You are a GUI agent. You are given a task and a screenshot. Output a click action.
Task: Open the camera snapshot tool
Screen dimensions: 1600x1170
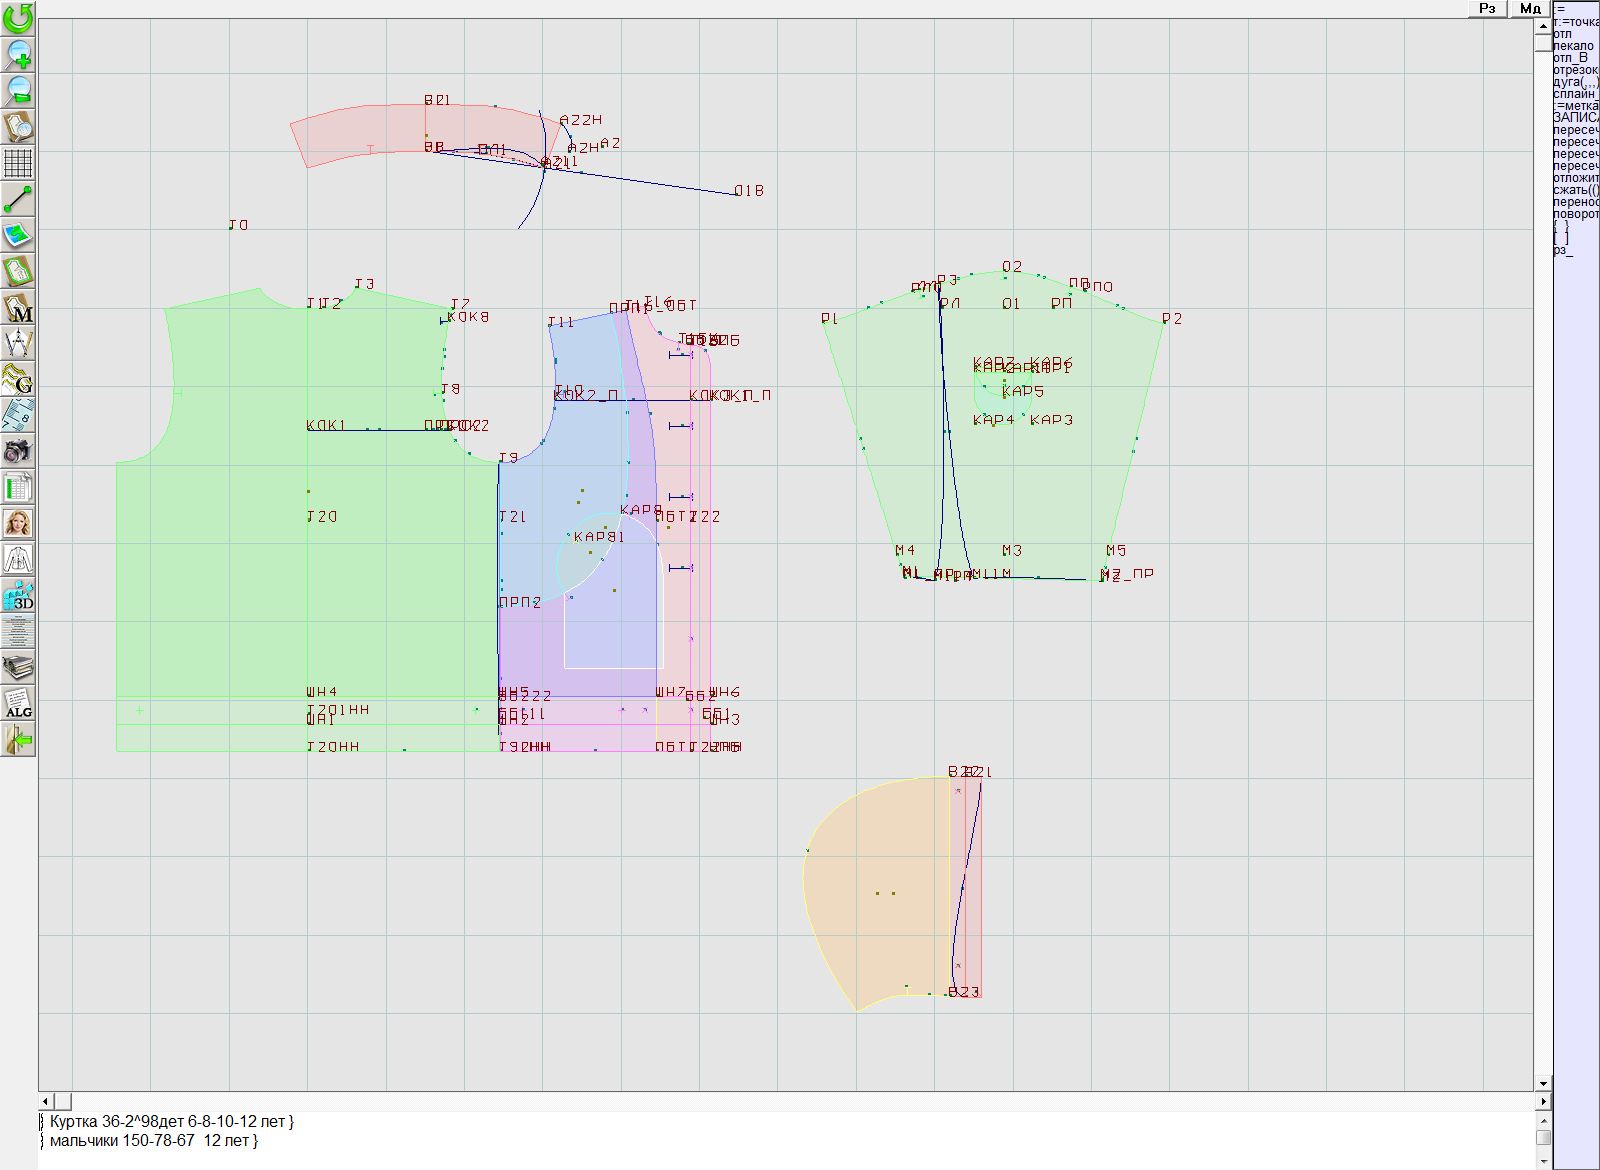tap(18, 451)
